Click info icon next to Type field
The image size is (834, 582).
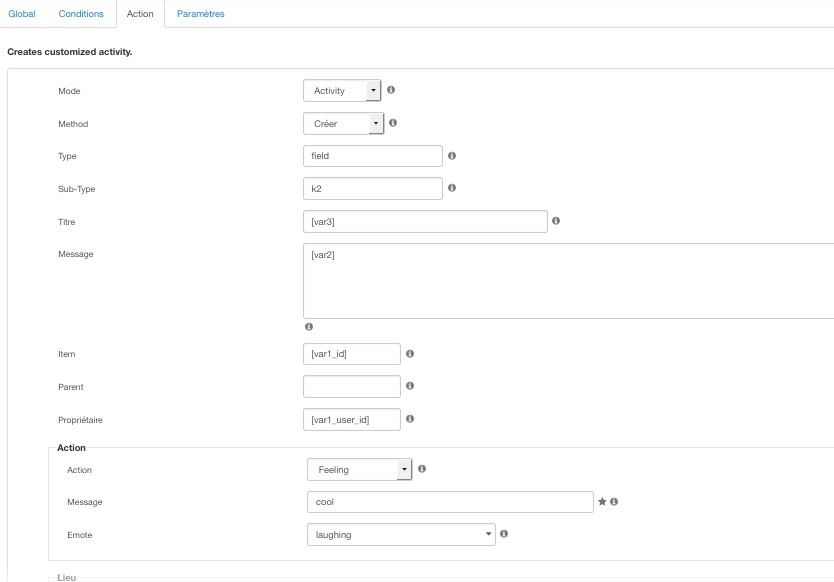tap(452, 156)
